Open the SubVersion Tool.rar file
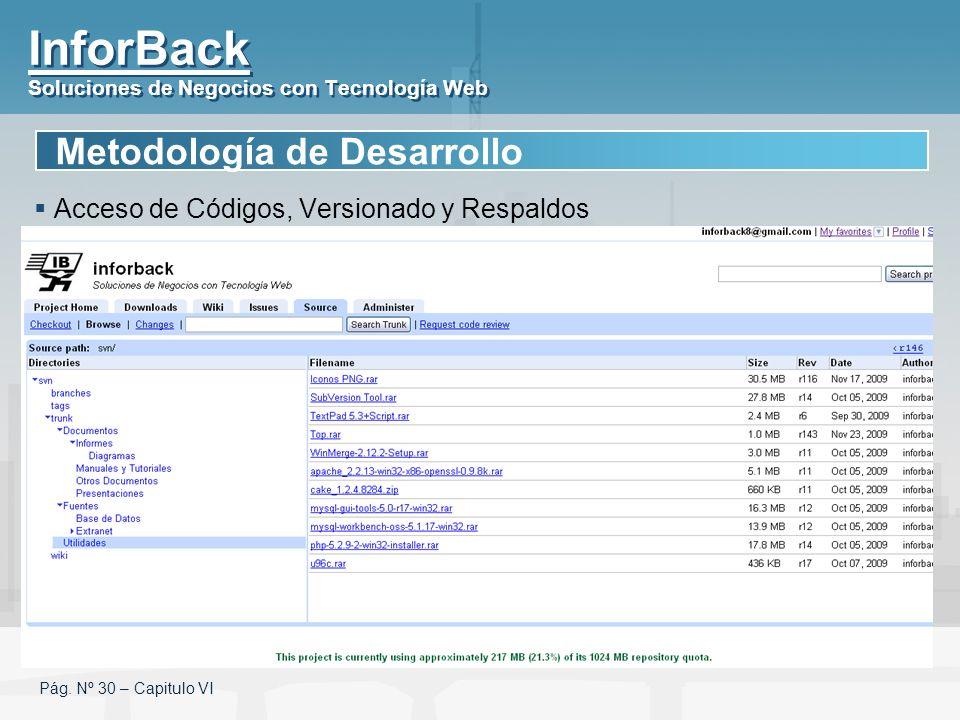This screenshot has height=720, width=960. click(353, 397)
